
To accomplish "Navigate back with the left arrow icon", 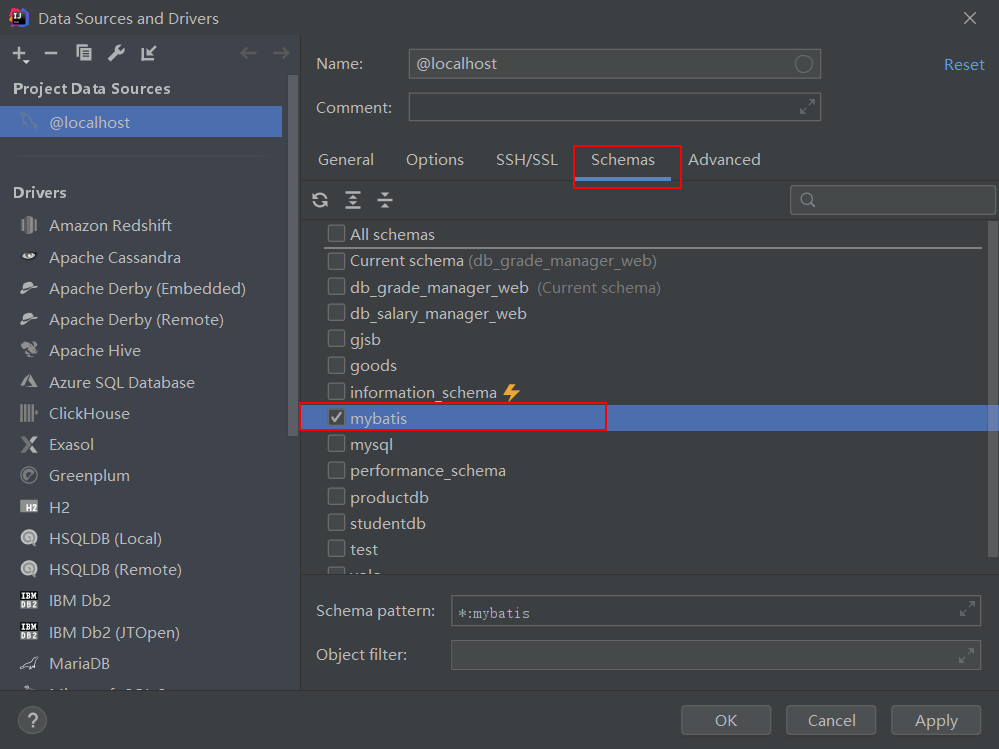I will coord(248,54).
